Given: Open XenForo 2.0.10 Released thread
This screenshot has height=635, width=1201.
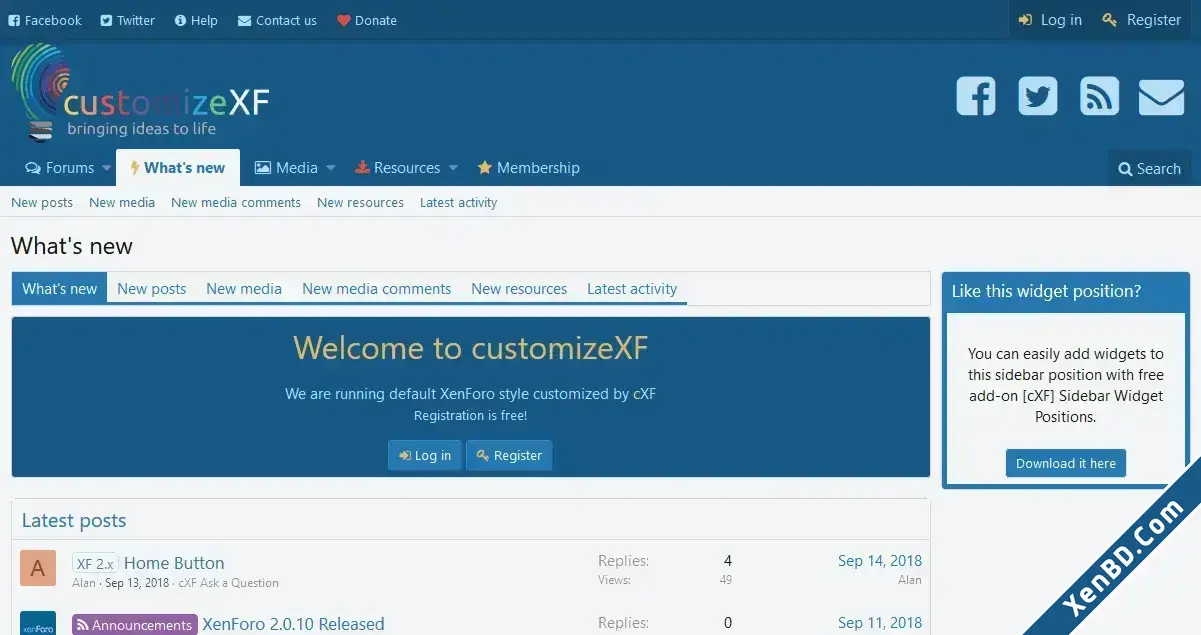Looking at the screenshot, I should click(293, 624).
